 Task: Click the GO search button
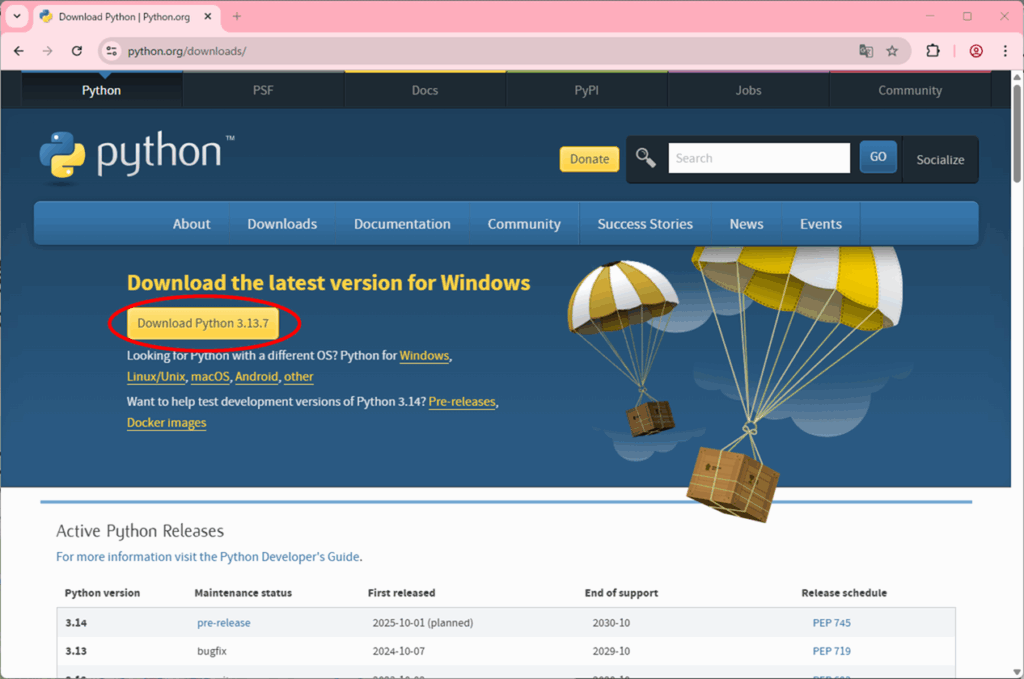[878, 157]
